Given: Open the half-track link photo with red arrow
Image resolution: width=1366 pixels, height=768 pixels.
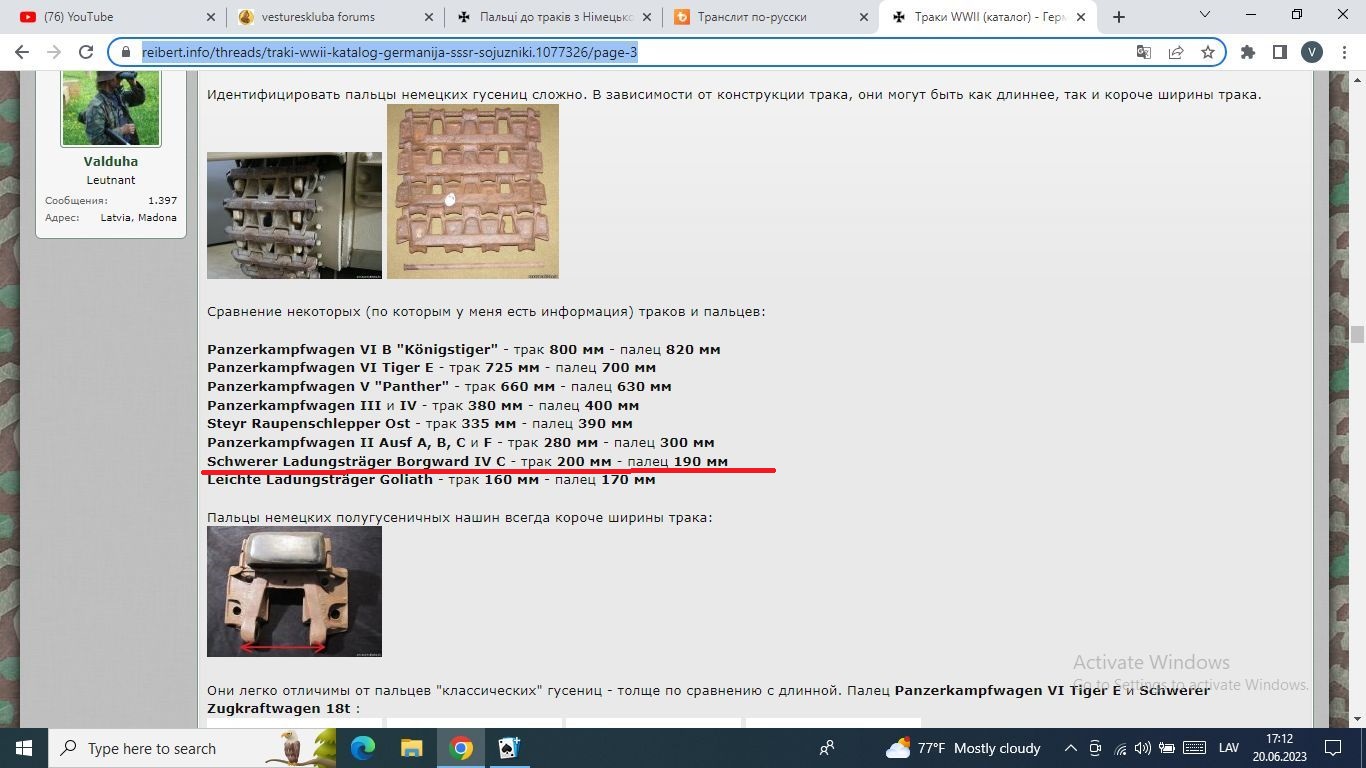Looking at the screenshot, I should pyautogui.click(x=294, y=591).
